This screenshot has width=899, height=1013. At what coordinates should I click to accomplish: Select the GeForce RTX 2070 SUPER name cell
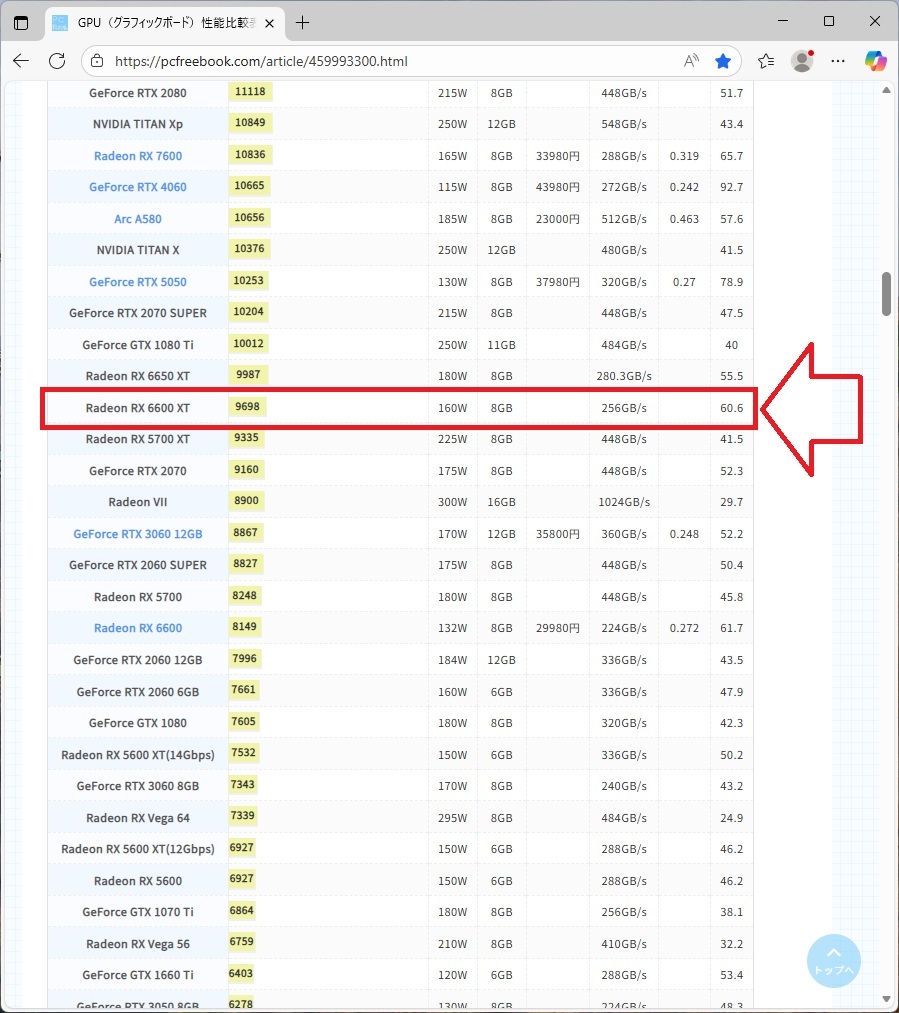pos(138,313)
